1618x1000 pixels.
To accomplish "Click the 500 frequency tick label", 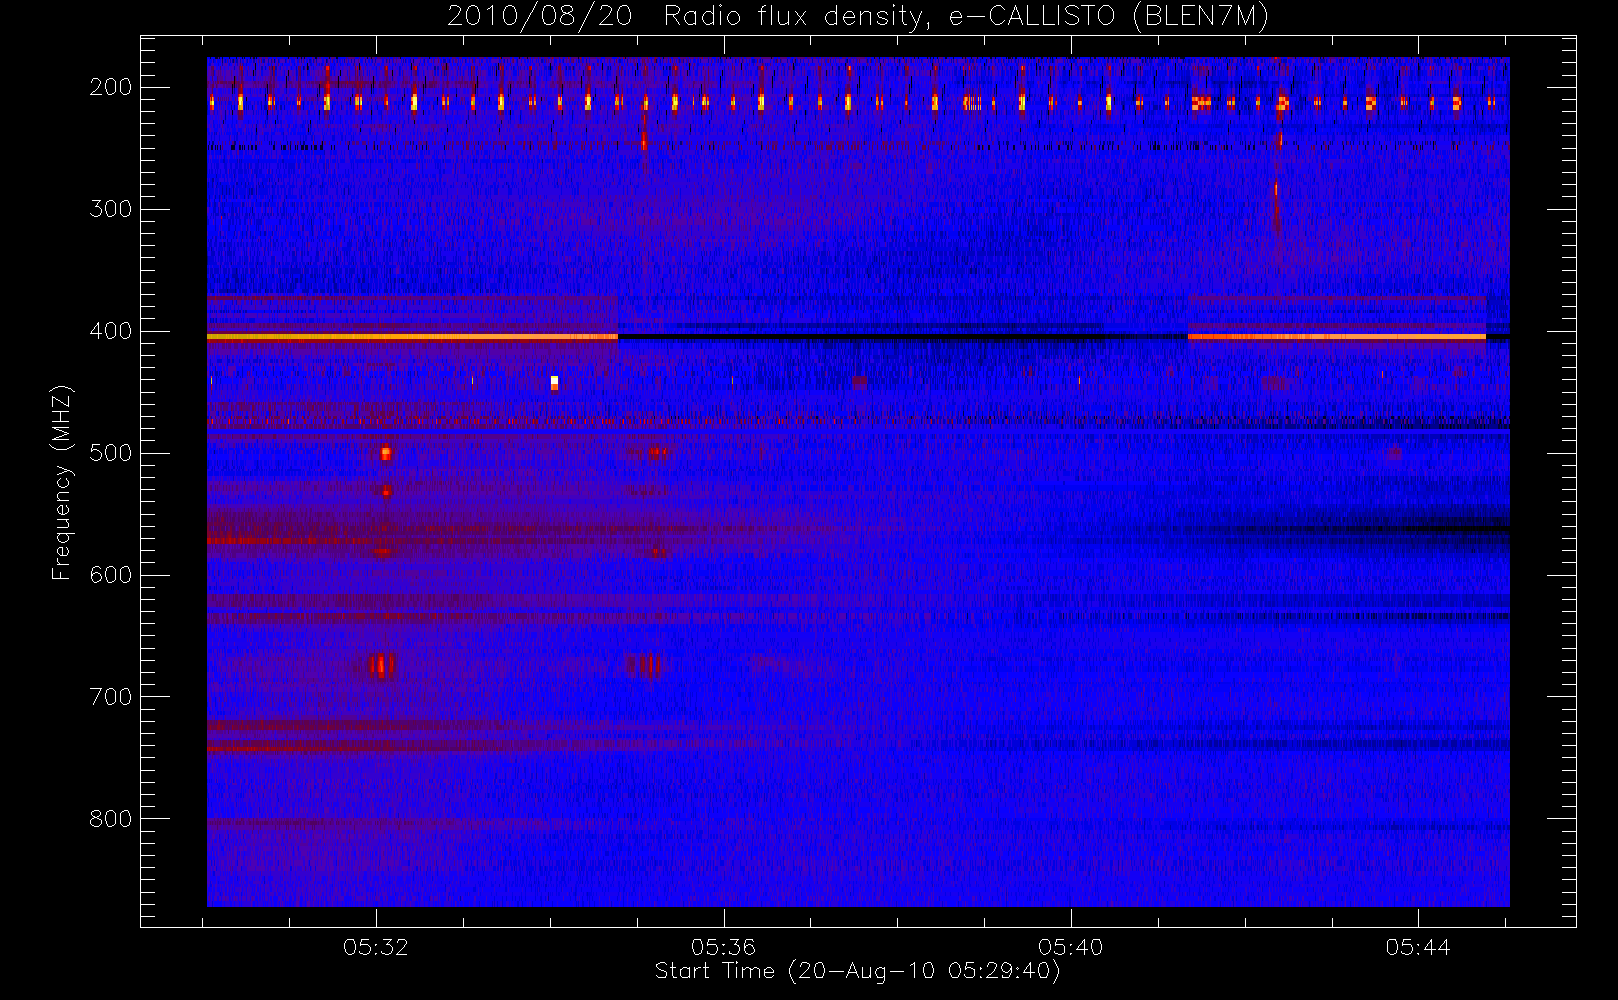I will pos(110,453).
